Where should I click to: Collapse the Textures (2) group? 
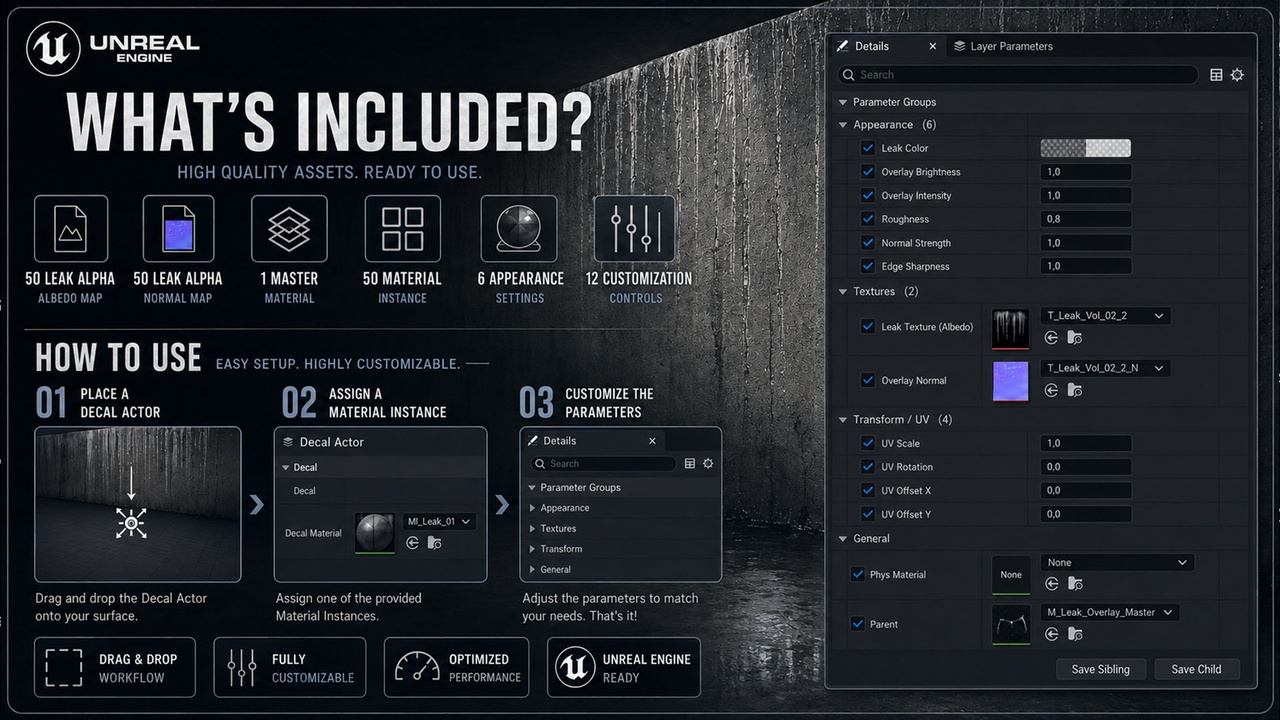(843, 292)
